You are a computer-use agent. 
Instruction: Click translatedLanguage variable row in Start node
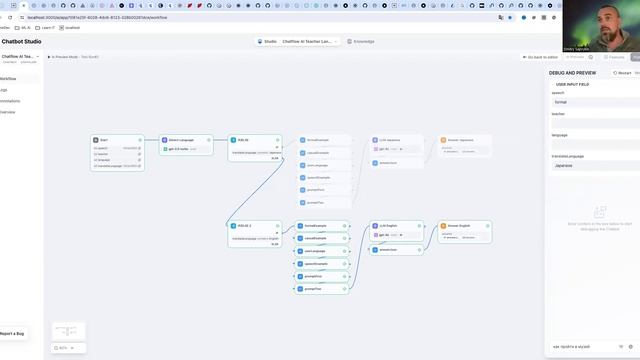point(117,166)
